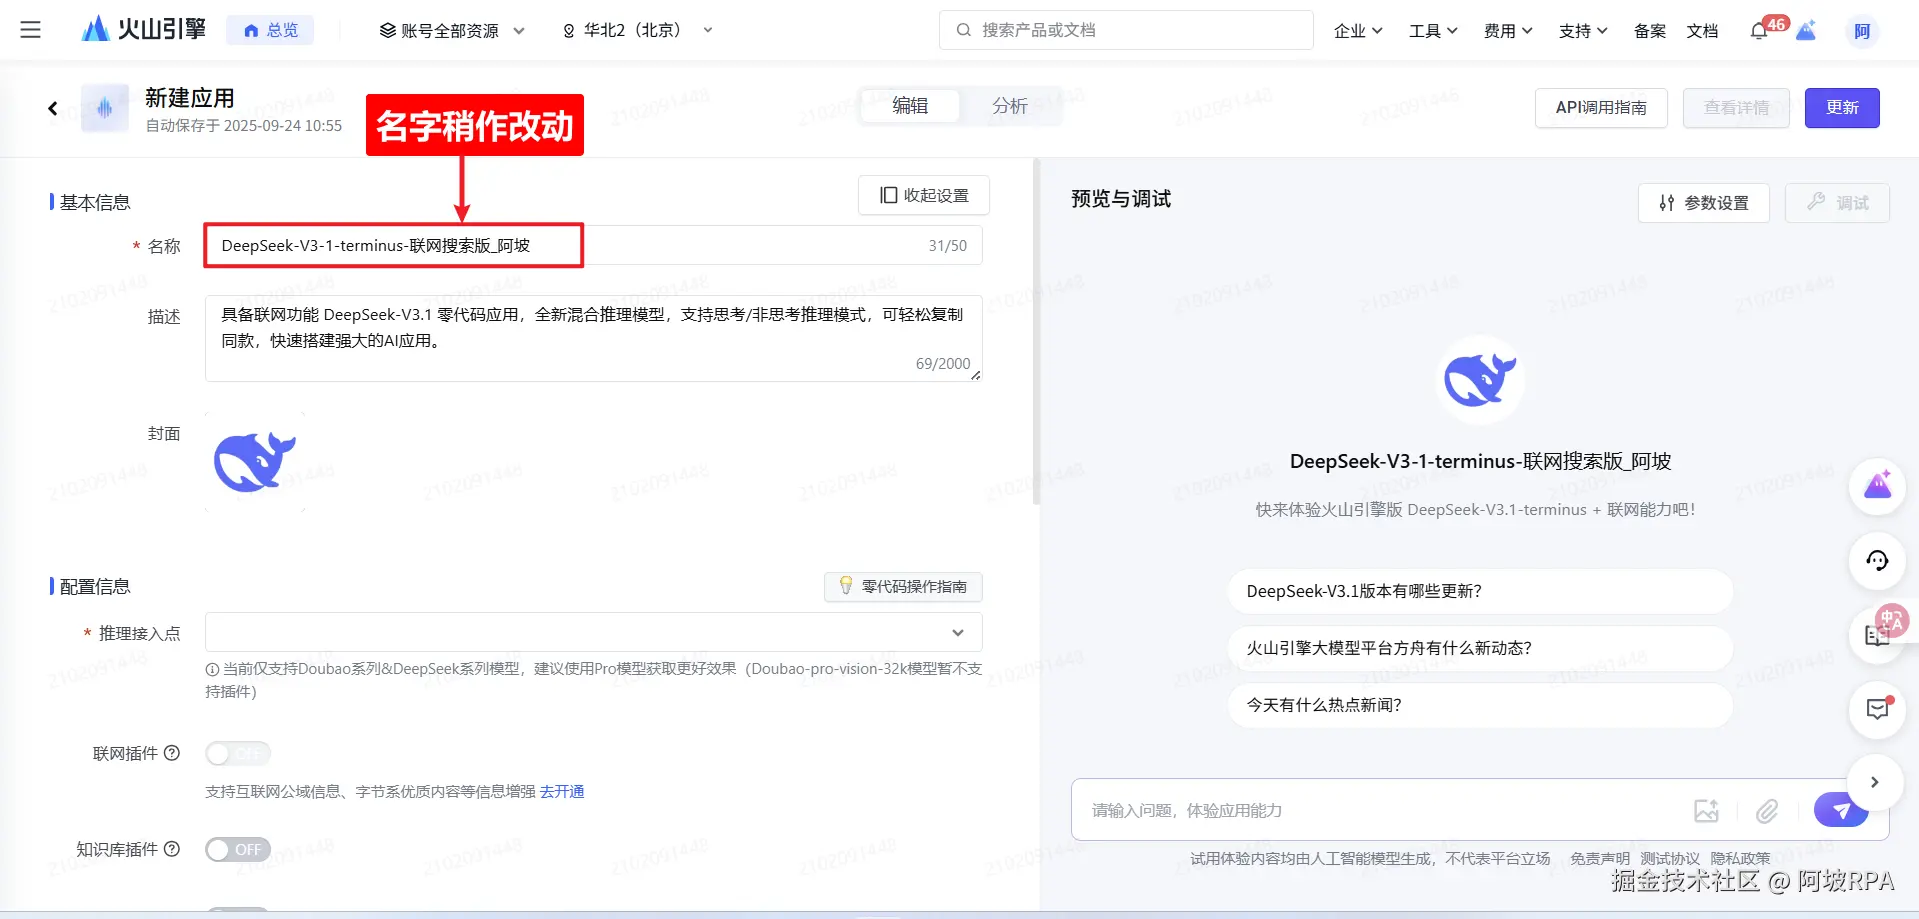Go to 总览 overview
Image resolution: width=1919 pixels, height=919 pixels.
click(270, 30)
